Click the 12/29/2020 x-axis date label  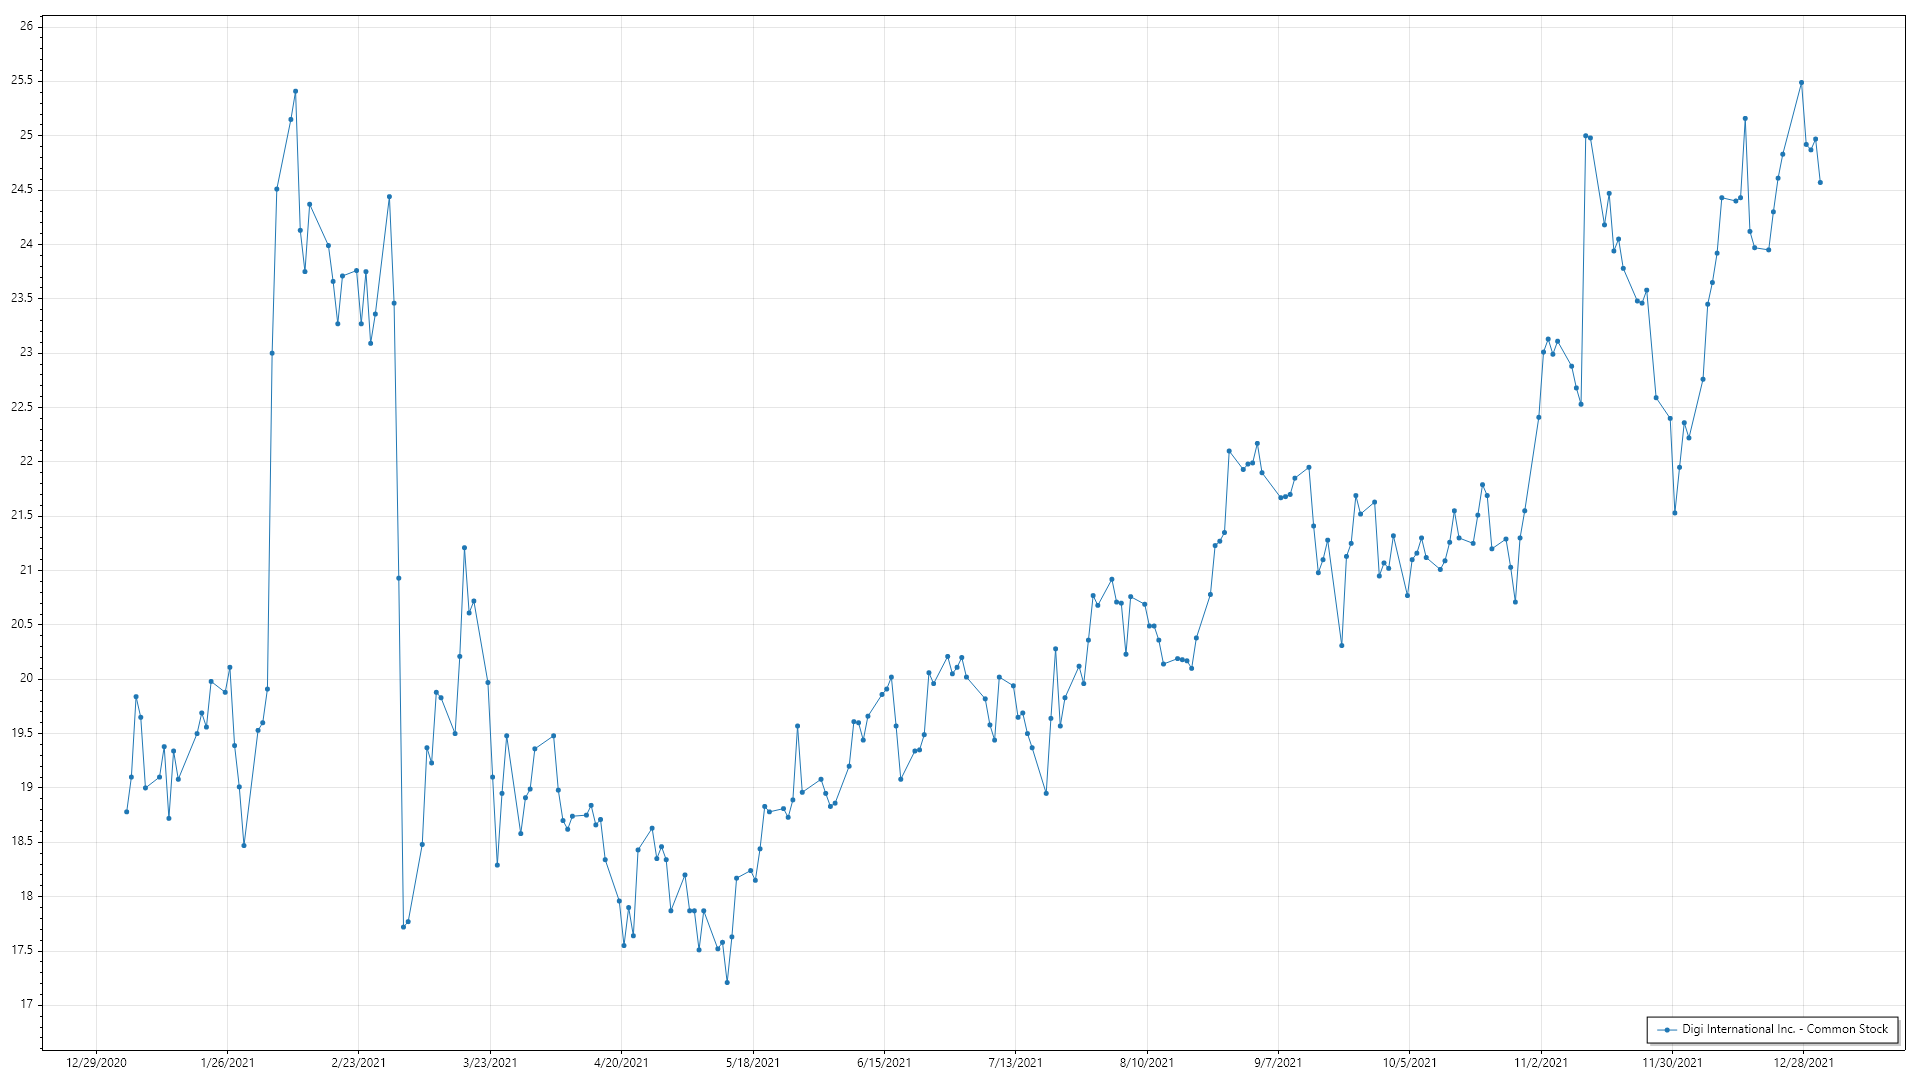point(96,1062)
